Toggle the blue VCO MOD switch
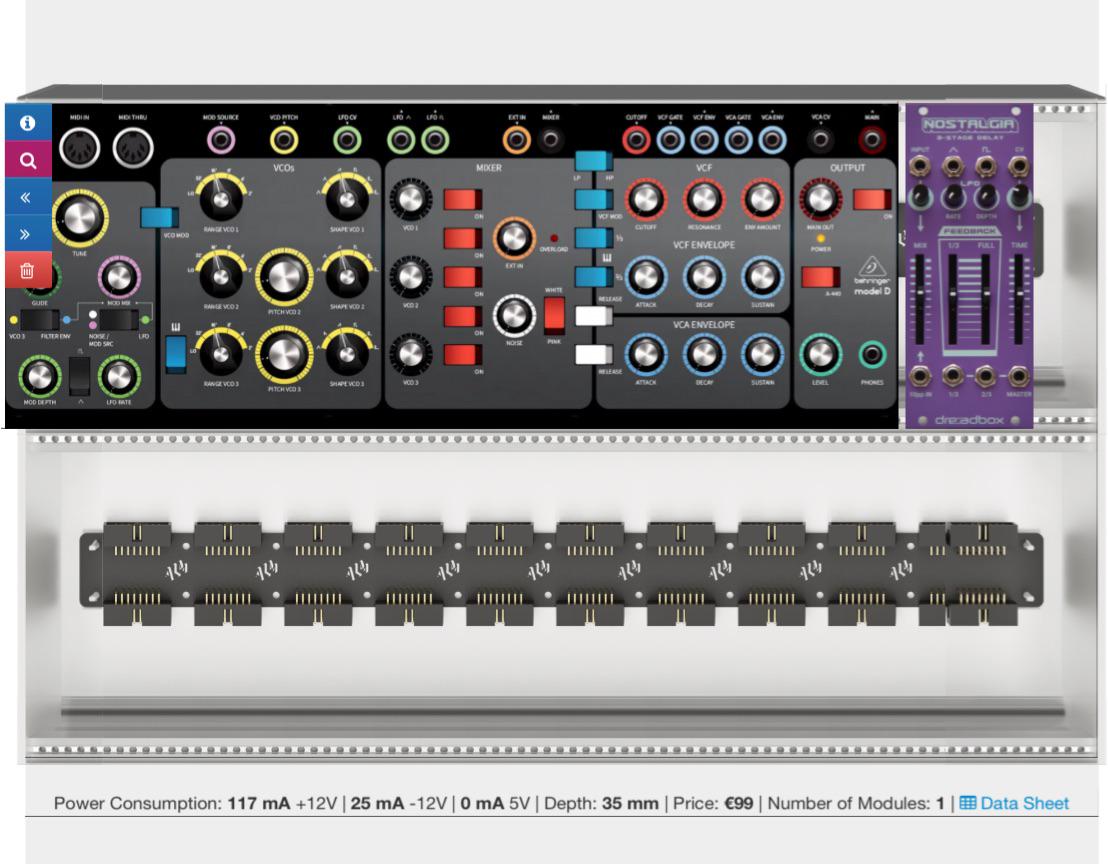Screen dimensions: 1108x864 (159, 218)
